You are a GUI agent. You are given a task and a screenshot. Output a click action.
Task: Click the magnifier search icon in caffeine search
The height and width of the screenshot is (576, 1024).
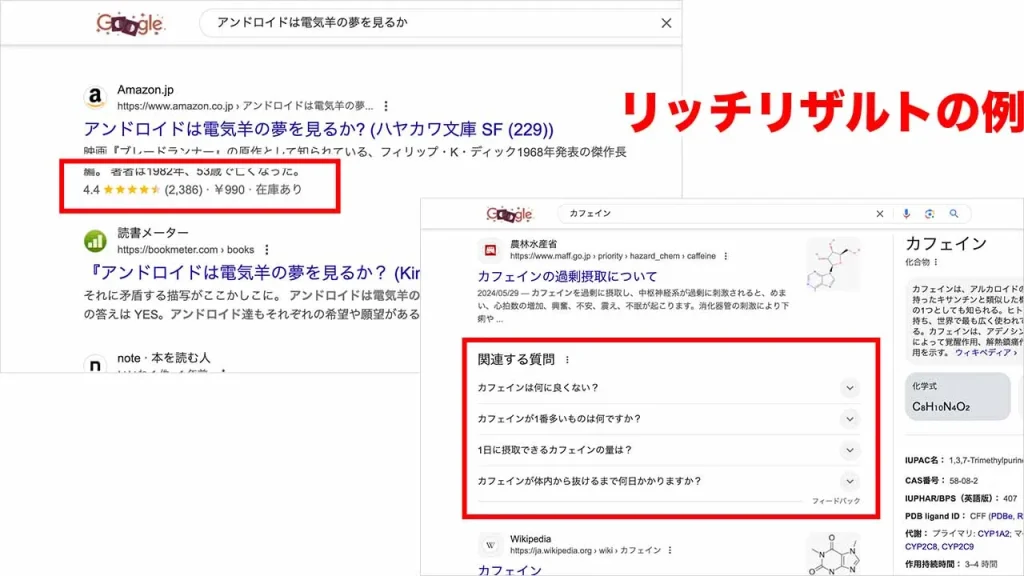pos(954,214)
